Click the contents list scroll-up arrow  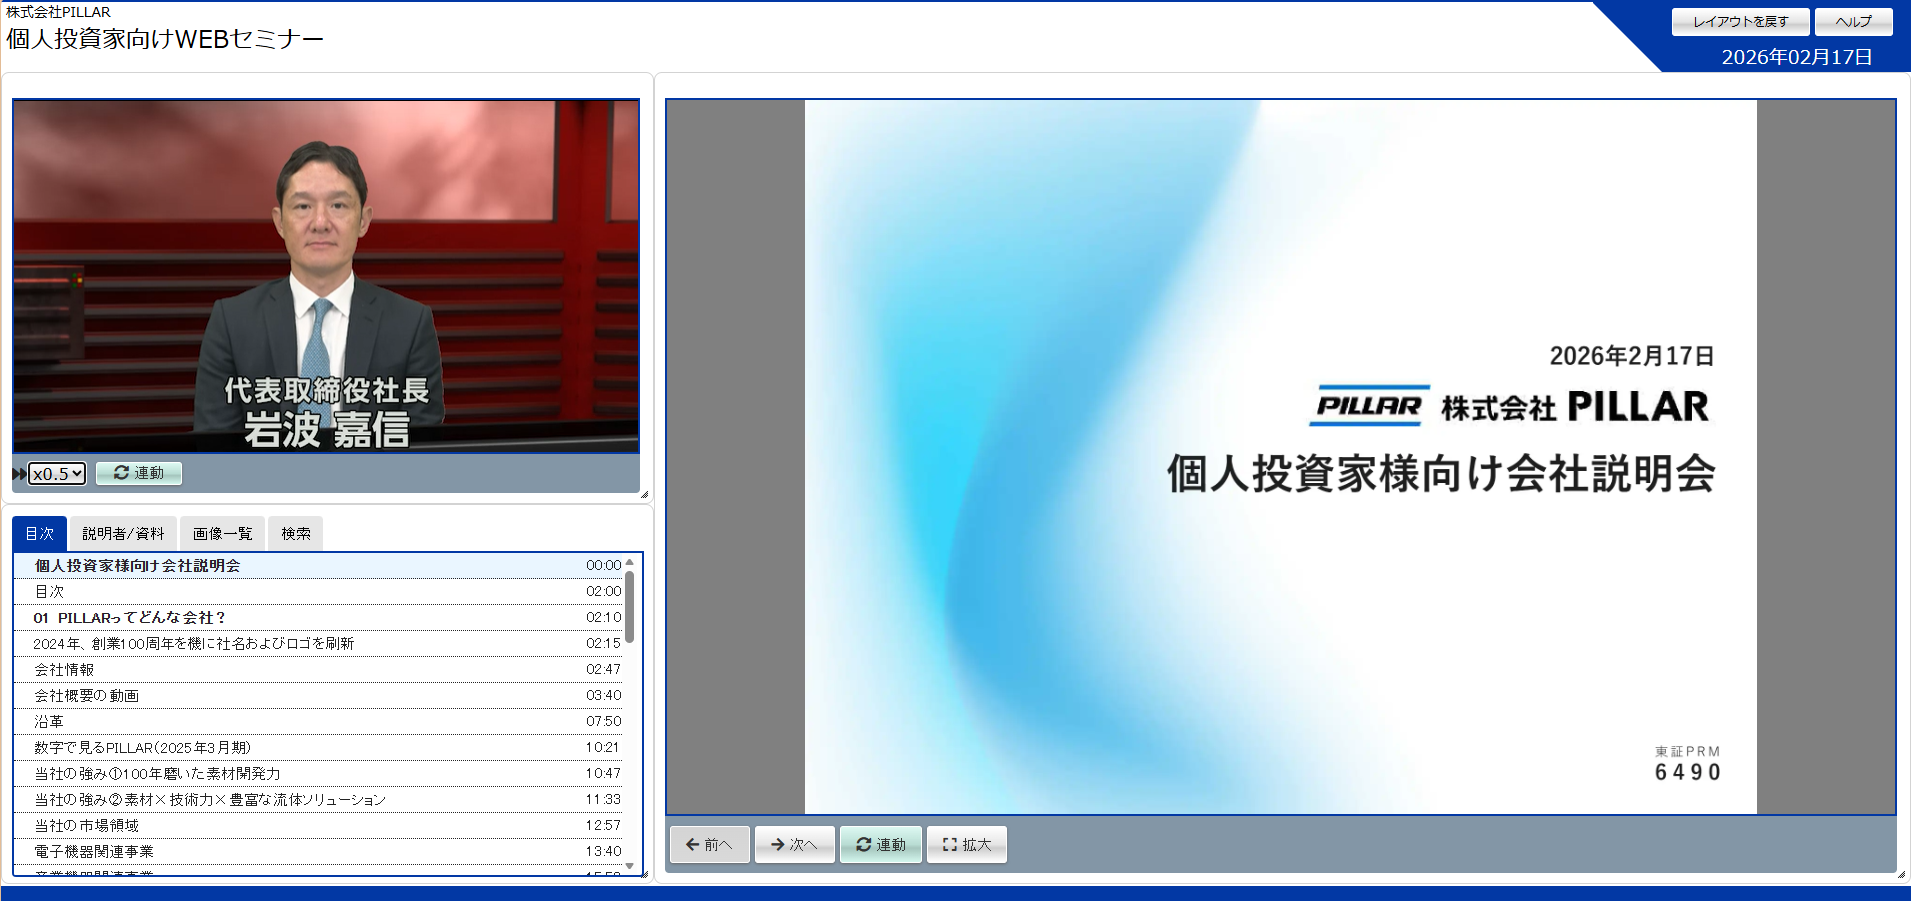click(630, 562)
